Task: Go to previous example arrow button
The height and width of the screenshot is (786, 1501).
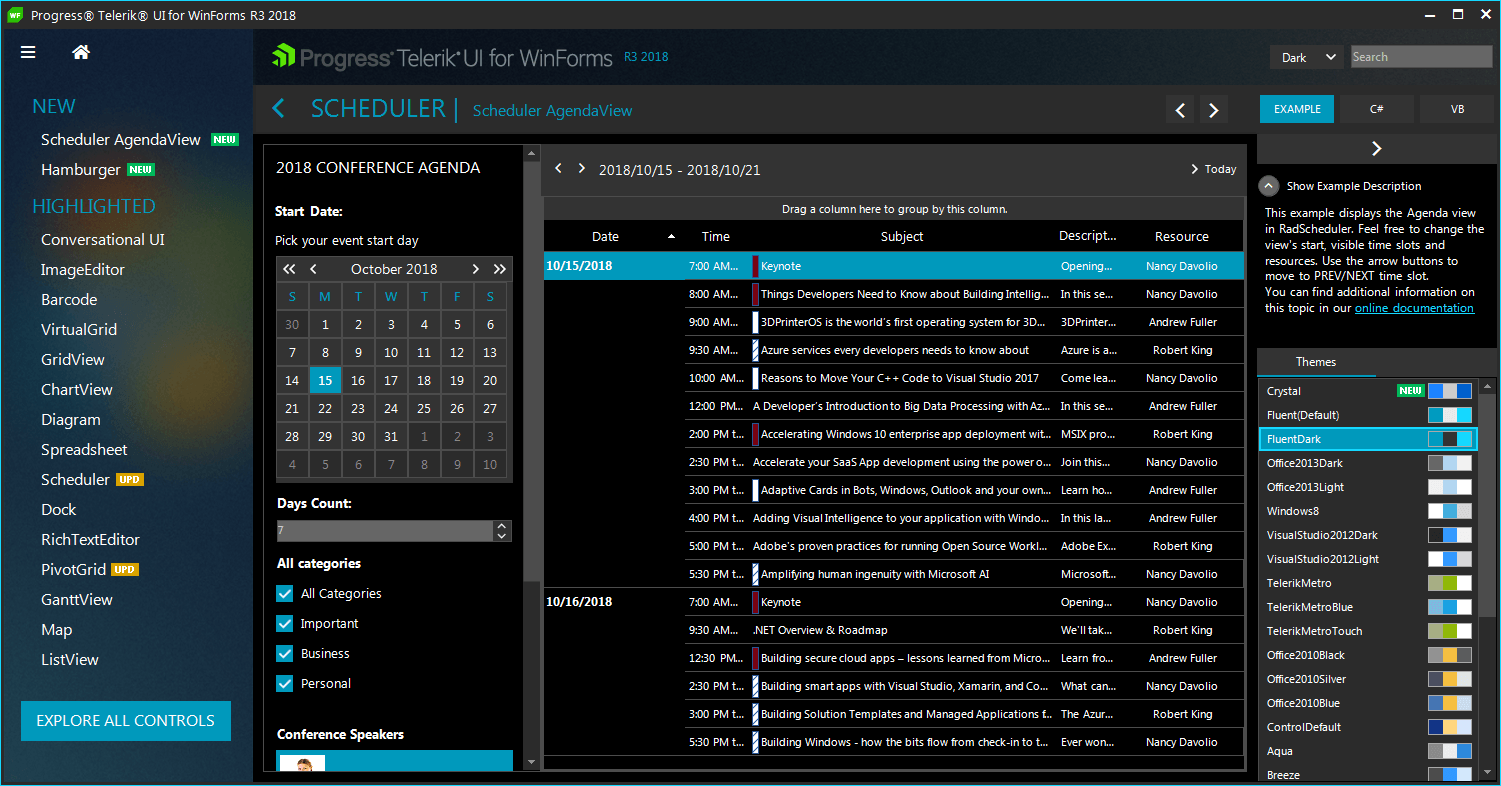Action: 1181,110
